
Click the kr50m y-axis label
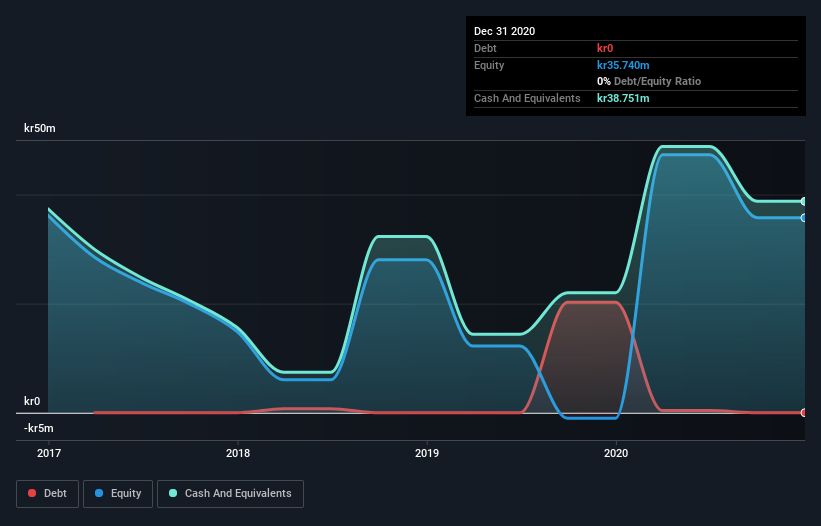coord(40,128)
